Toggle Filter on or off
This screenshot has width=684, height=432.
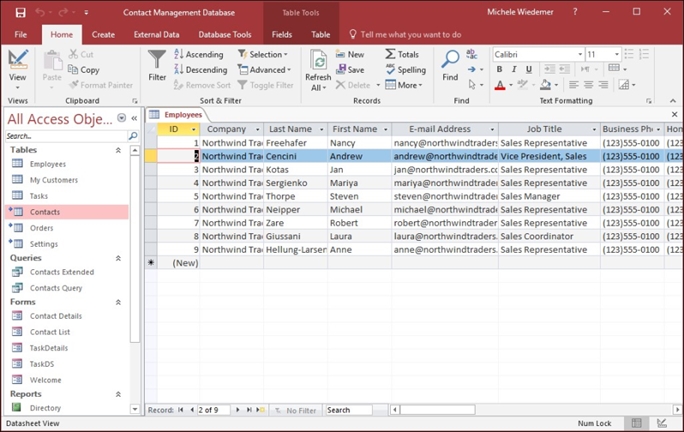click(x=266, y=85)
